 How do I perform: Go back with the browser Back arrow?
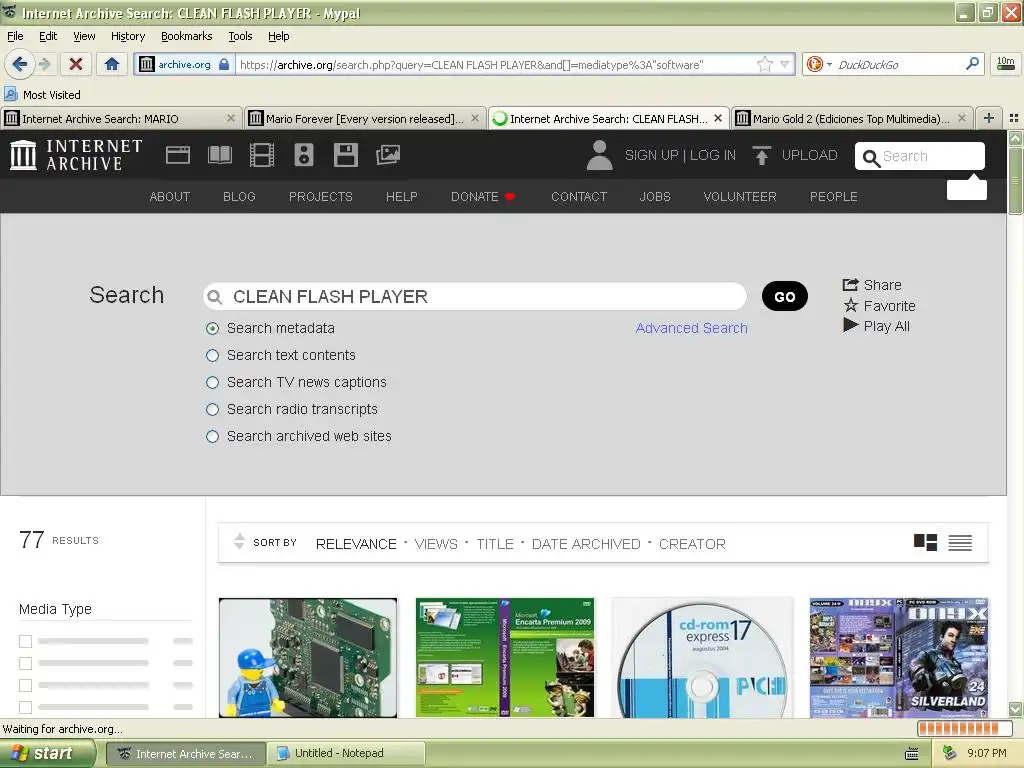click(x=19, y=64)
